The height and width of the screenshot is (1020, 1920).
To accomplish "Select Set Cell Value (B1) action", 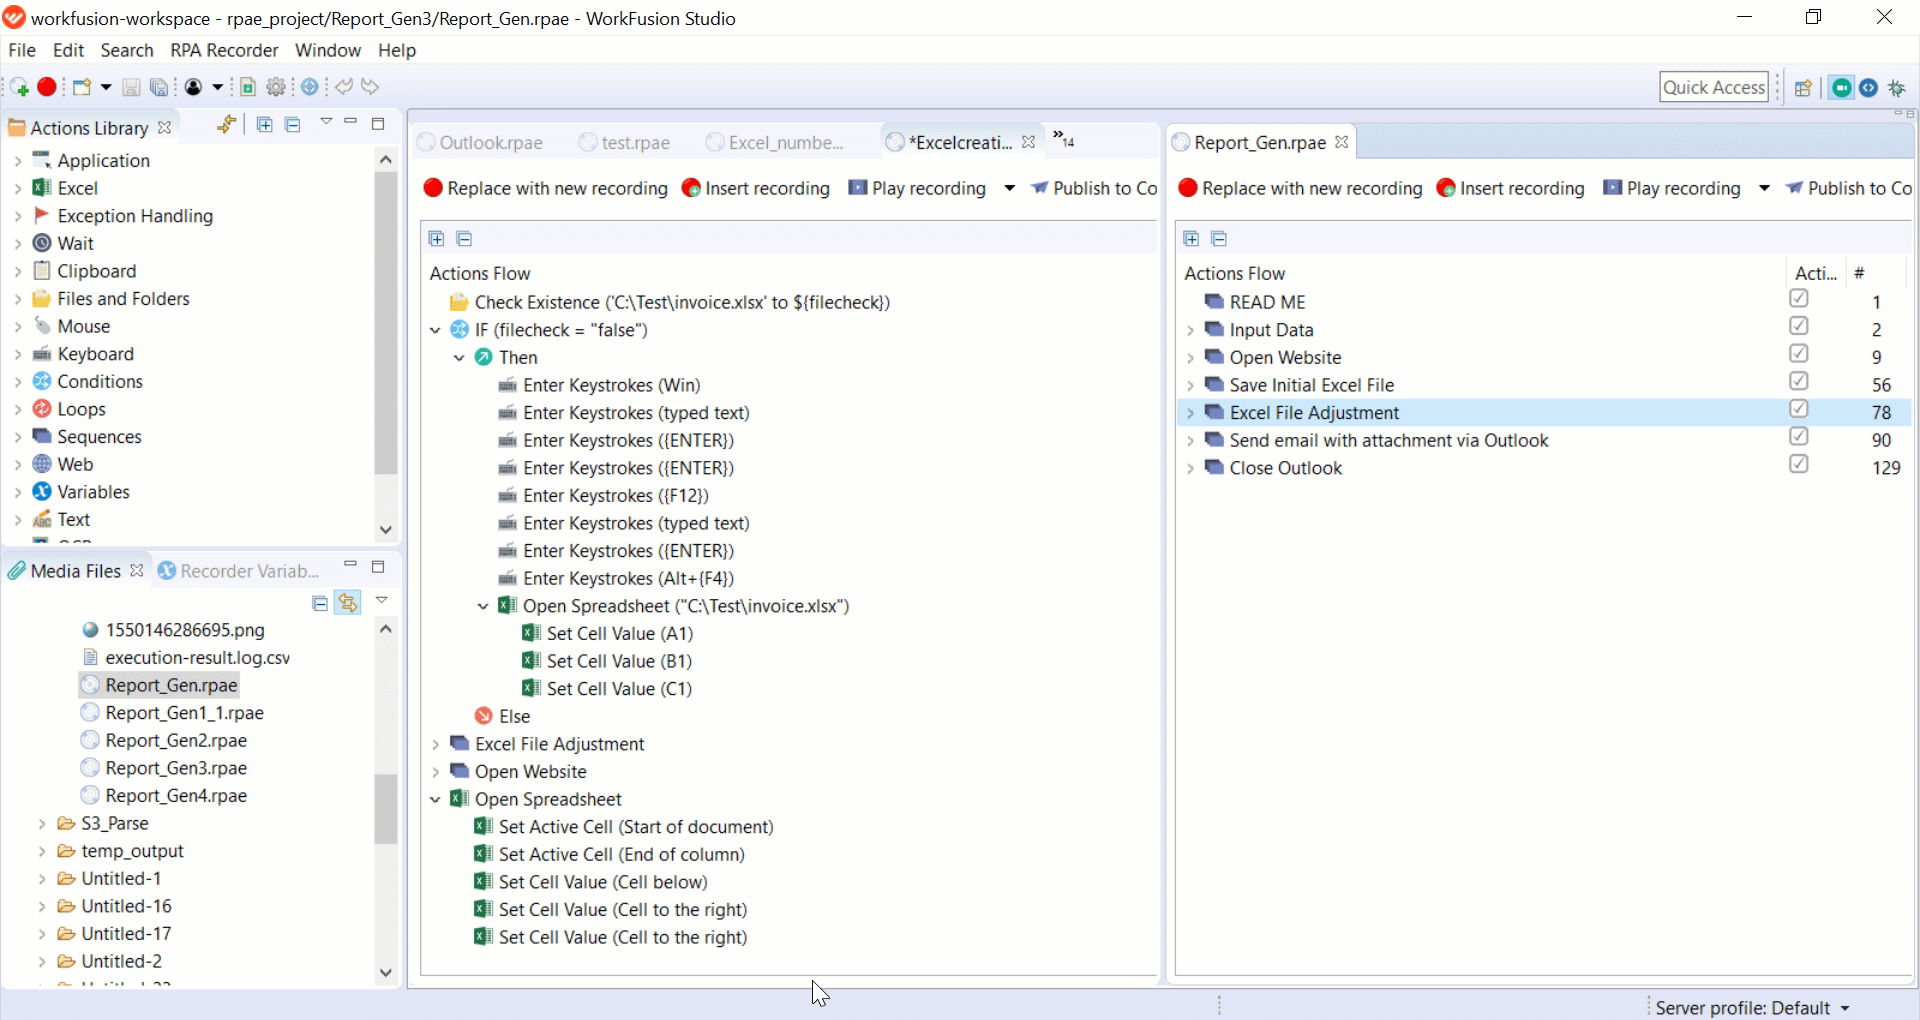I will click(x=607, y=661).
